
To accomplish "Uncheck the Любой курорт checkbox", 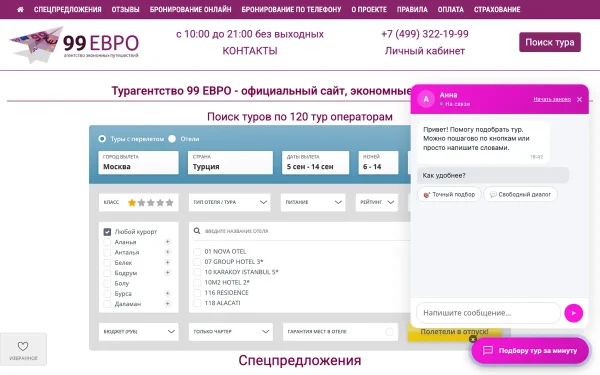I will pos(107,232).
